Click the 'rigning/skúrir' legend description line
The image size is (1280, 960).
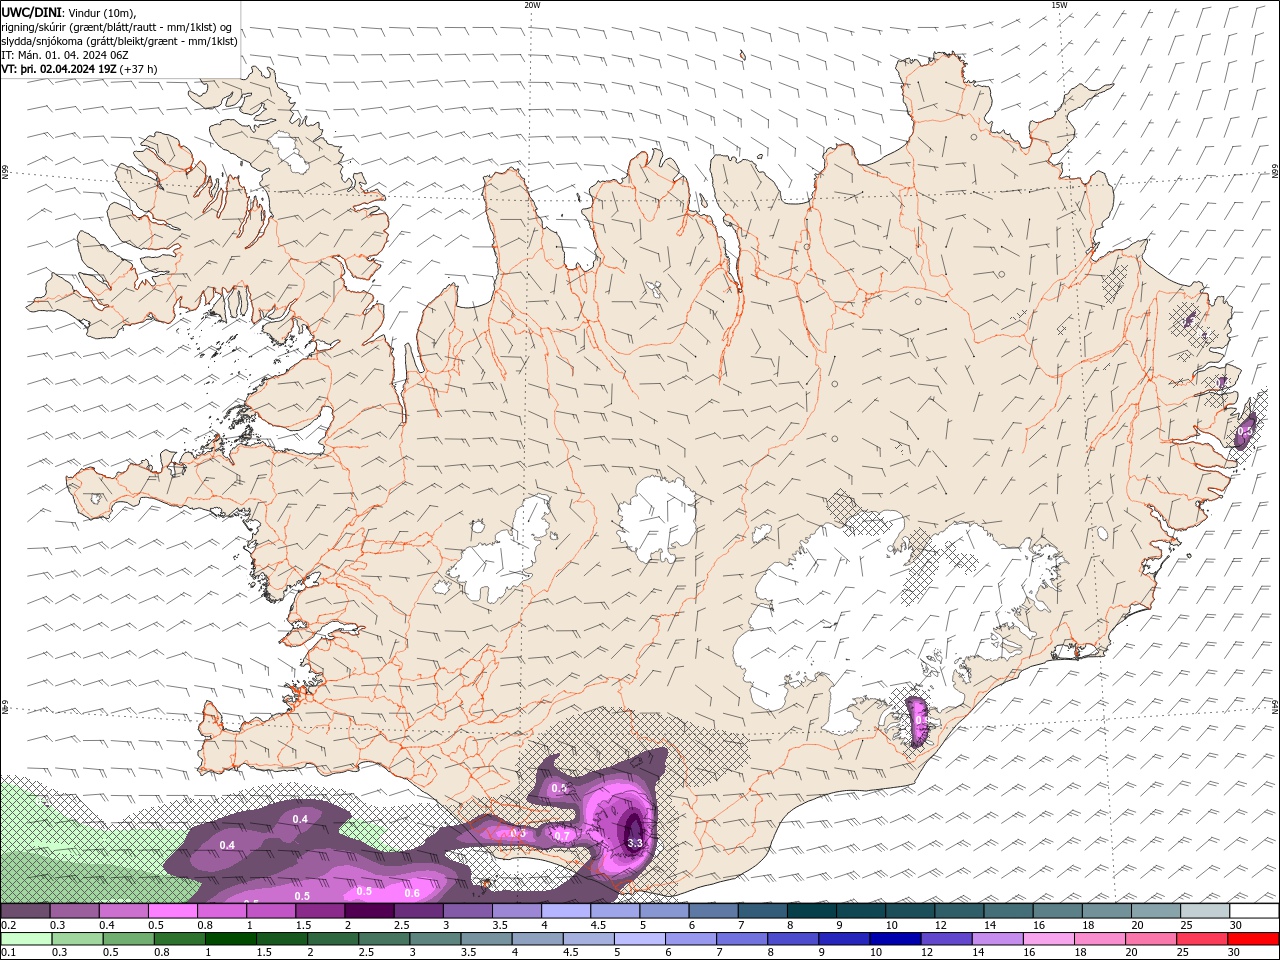pos(117,26)
